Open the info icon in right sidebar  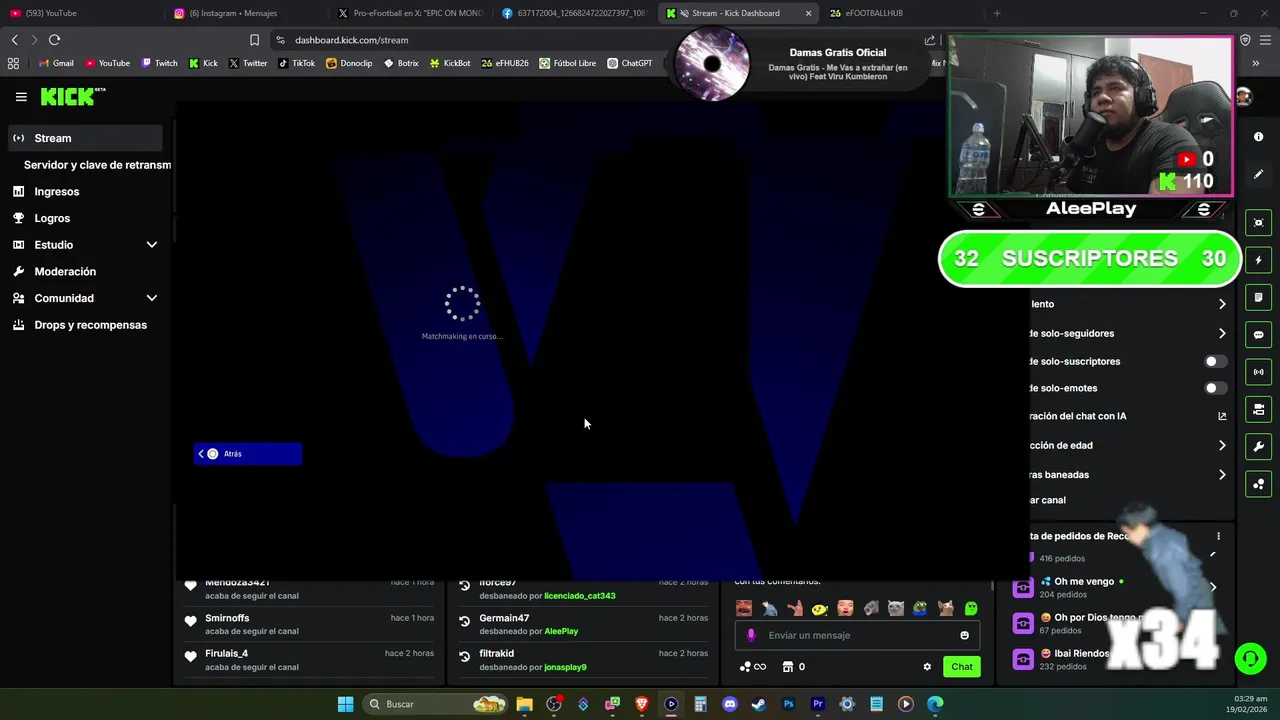pos(1258,137)
